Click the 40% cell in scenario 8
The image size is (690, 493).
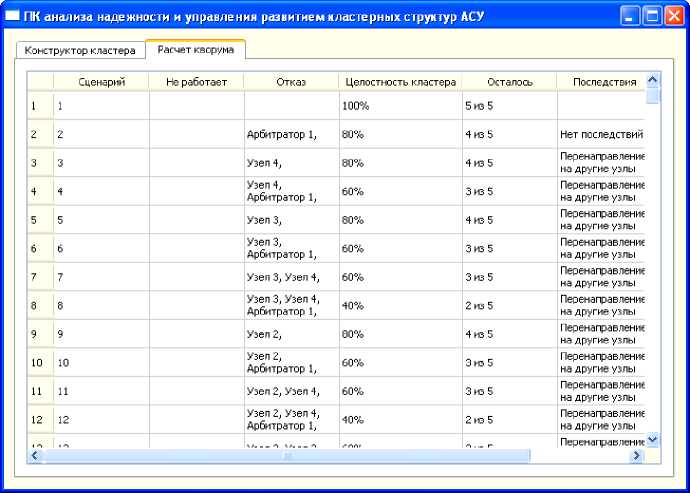[400, 305]
